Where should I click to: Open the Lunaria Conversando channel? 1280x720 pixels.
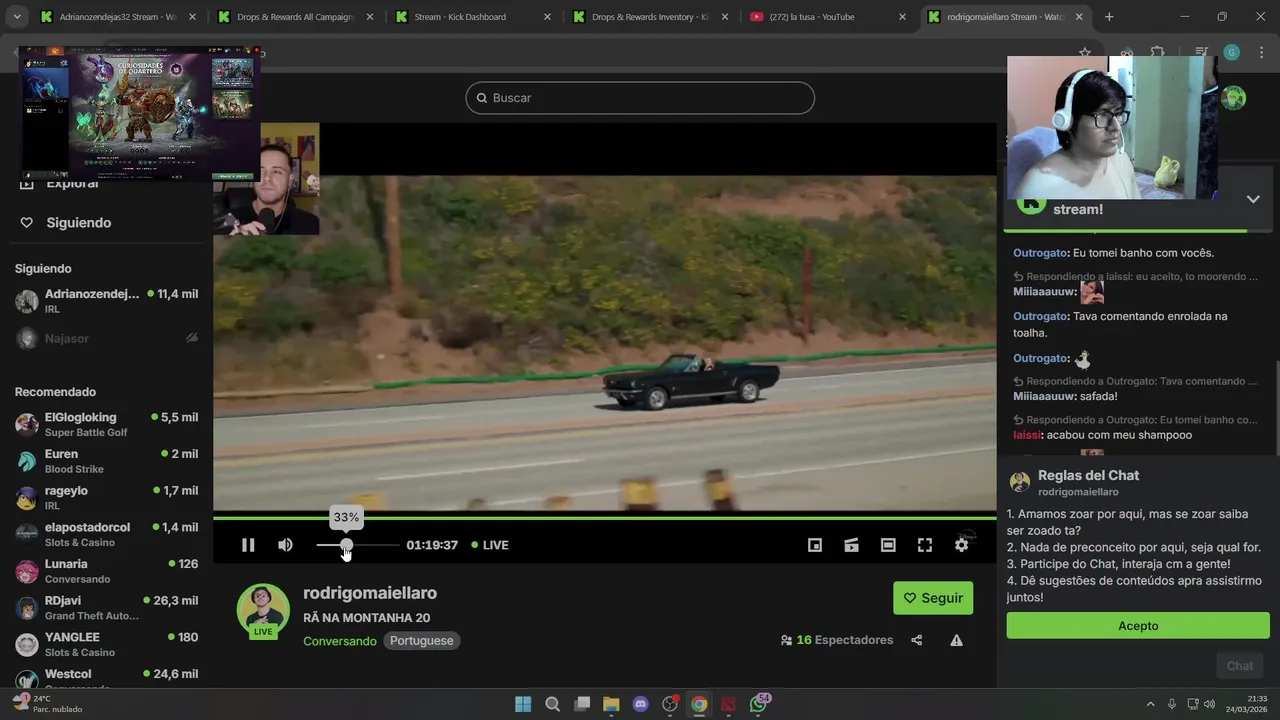106,571
